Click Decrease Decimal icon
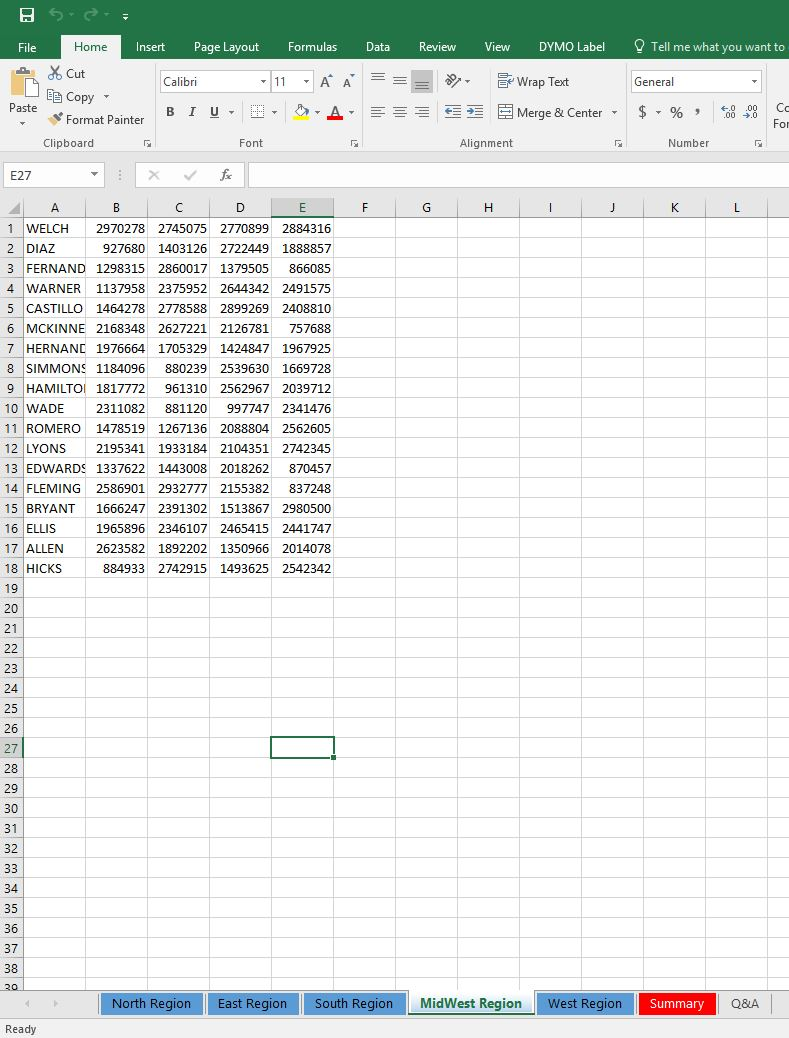This screenshot has width=789, height=1038. [x=751, y=112]
